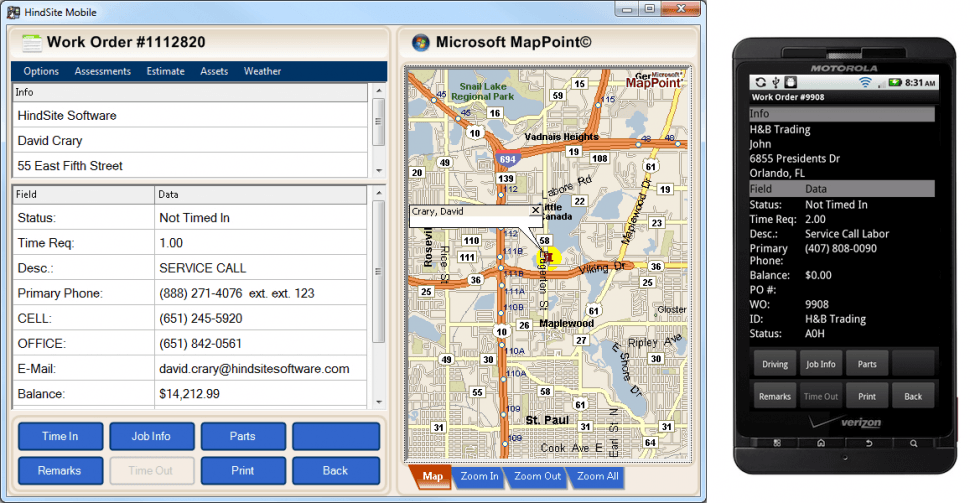Click the red location pin on map
Screen dimensions: 970x503
[x=548, y=257]
